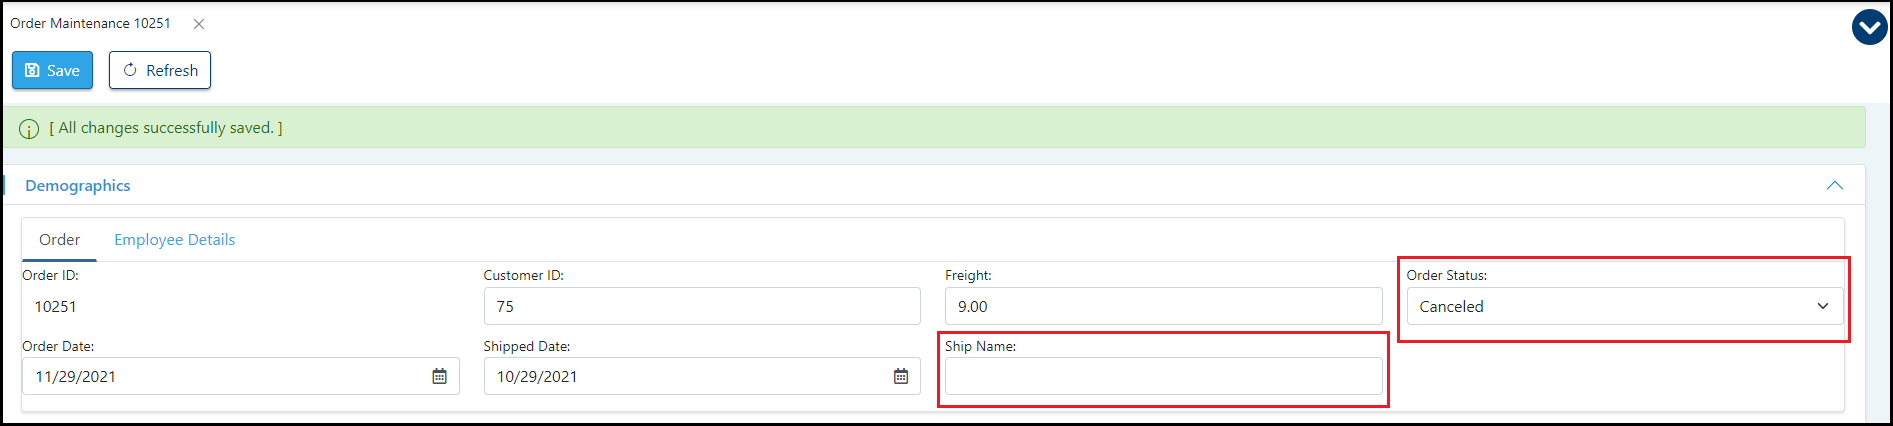
Task: Focus the empty Ship Name field
Action: (x=1163, y=376)
